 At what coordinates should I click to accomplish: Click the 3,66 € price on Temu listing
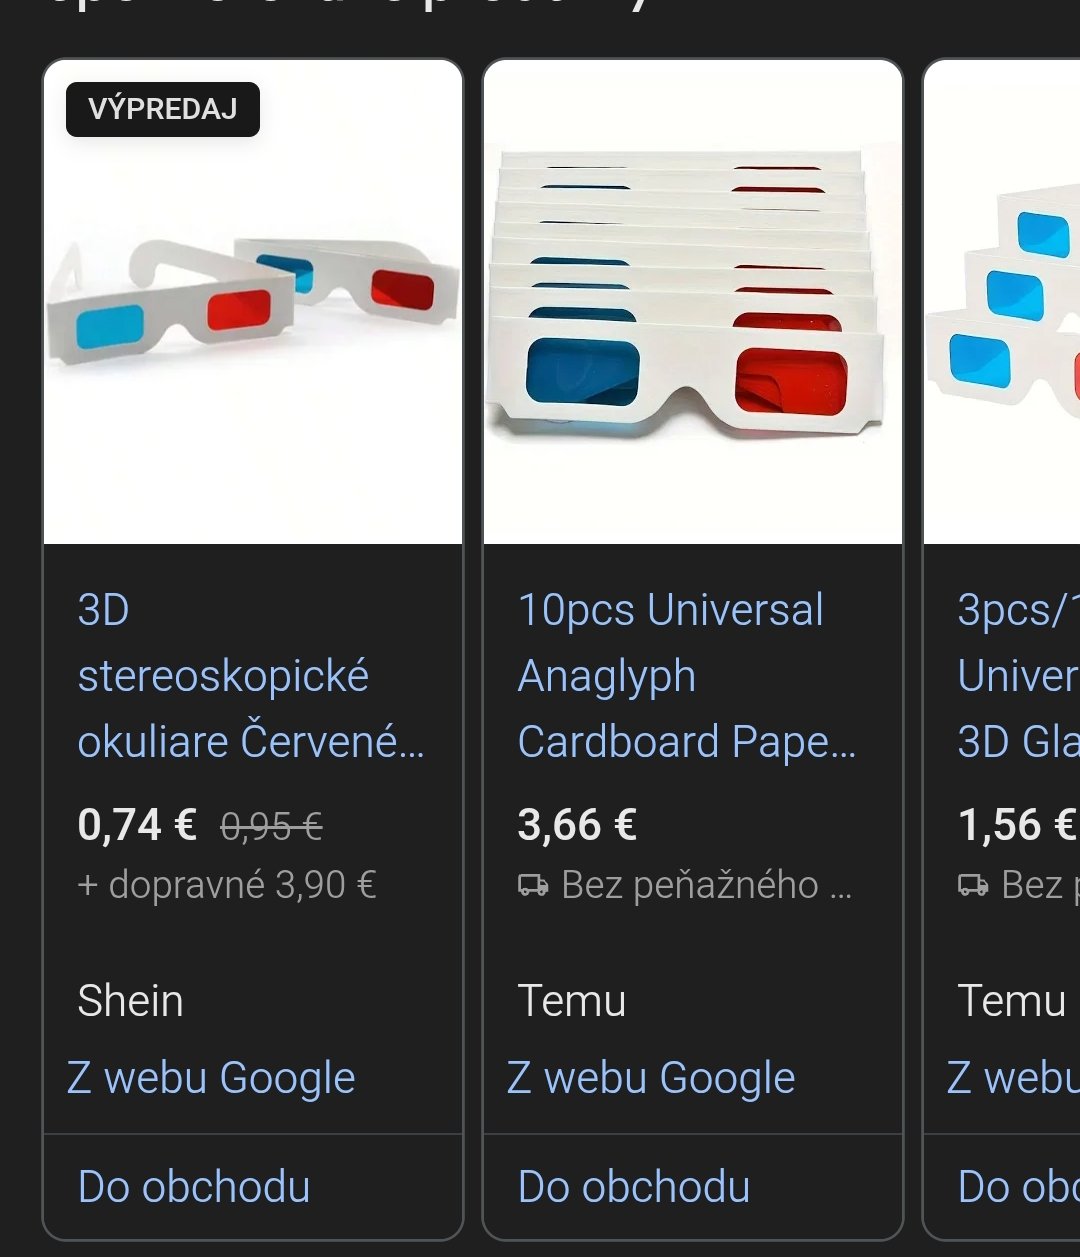[577, 825]
